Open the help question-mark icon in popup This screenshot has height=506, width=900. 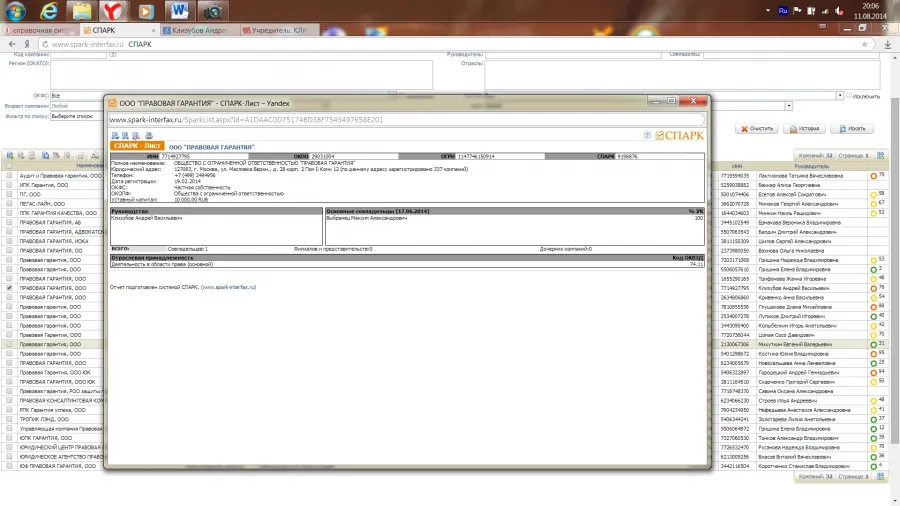(x=647, y=135)
